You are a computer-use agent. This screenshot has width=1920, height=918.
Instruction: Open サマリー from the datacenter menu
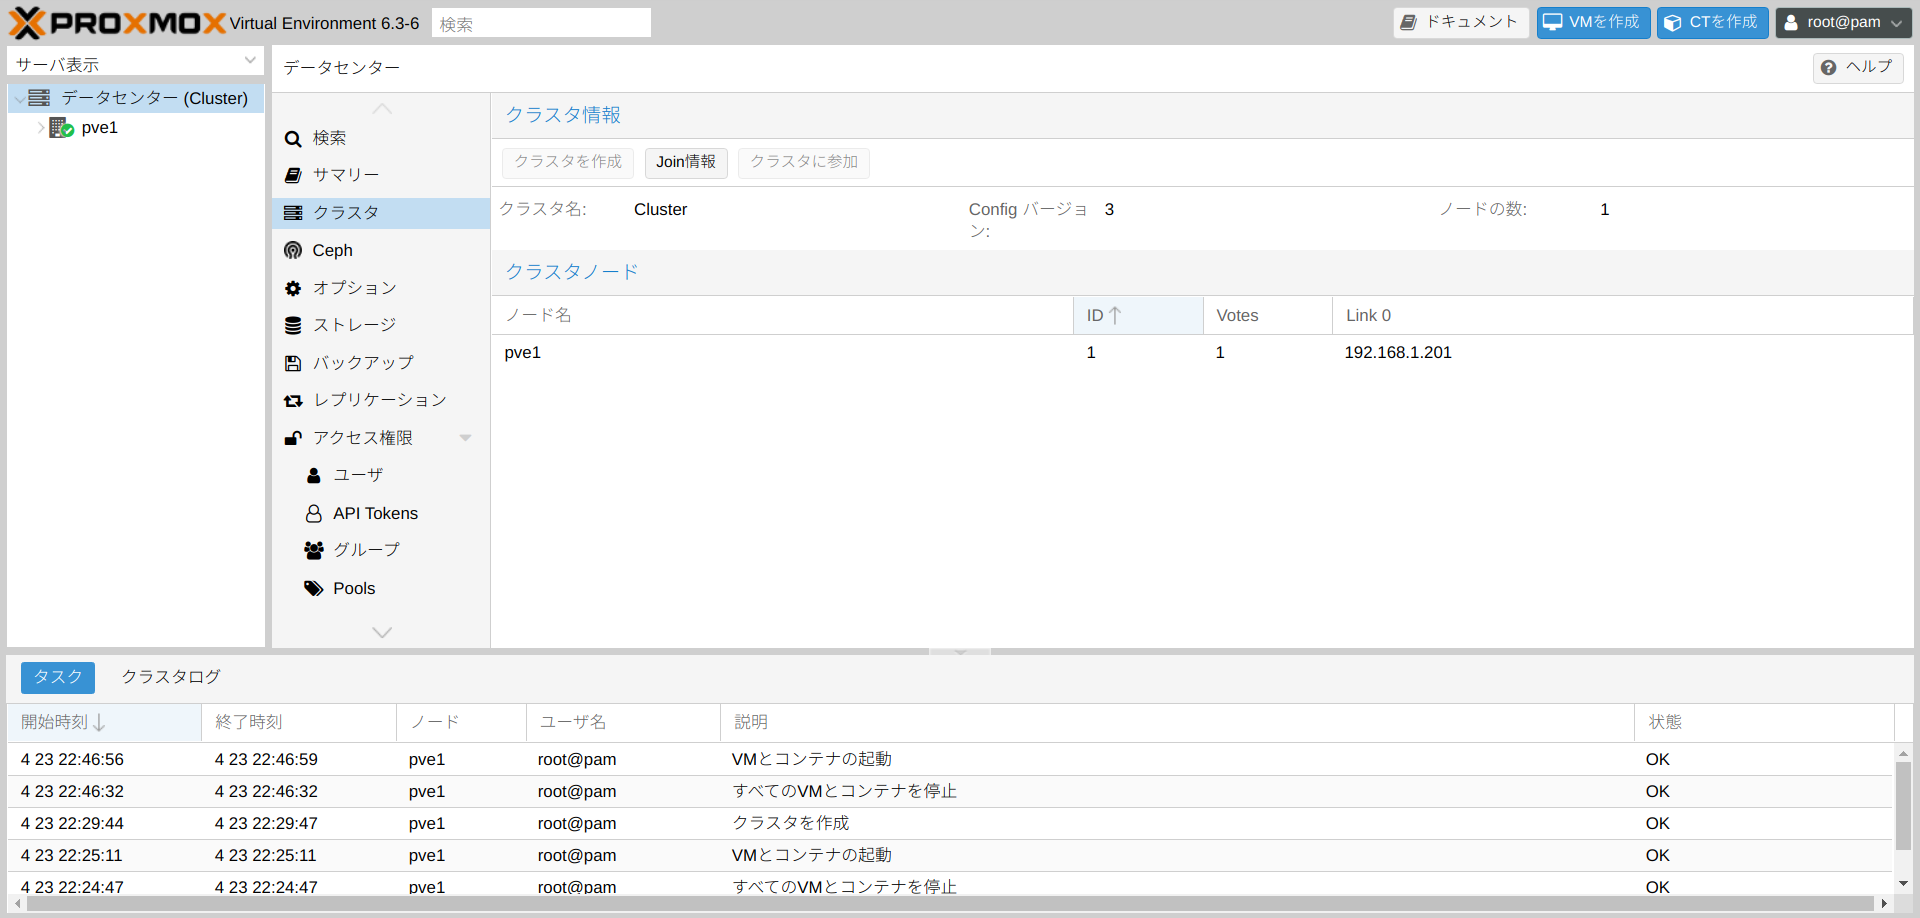[345, 174]
